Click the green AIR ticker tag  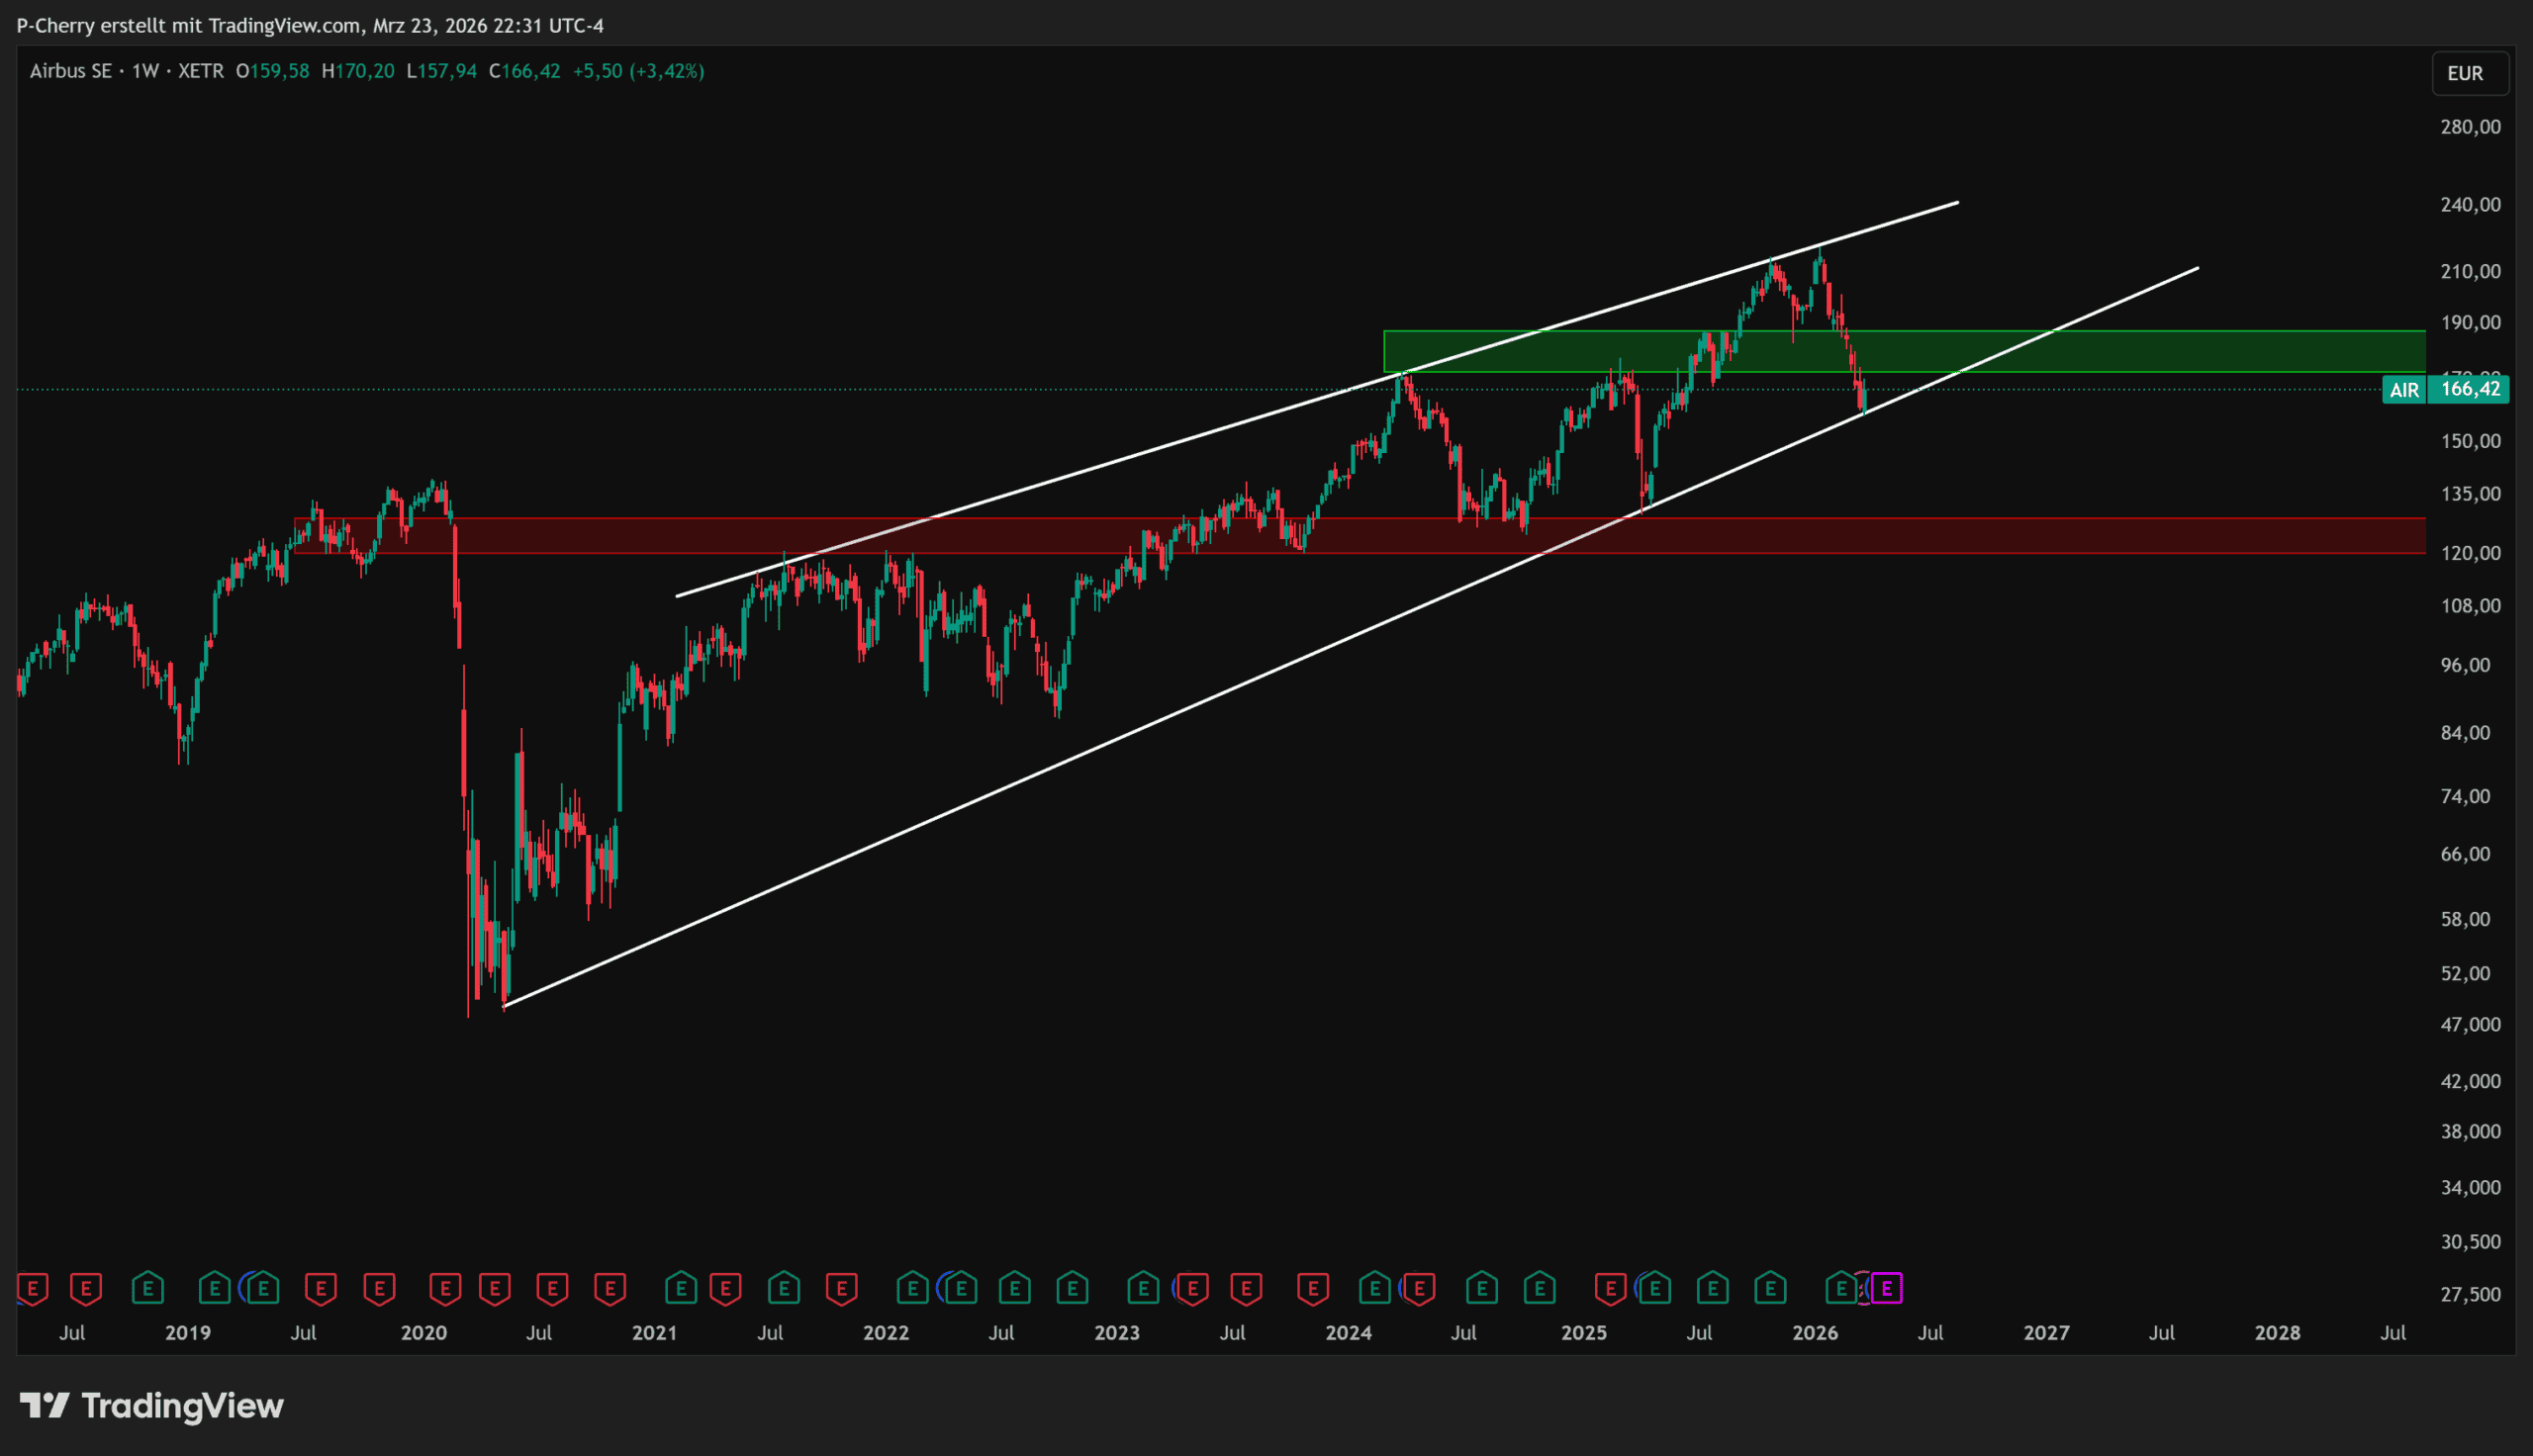point(2404,390)
